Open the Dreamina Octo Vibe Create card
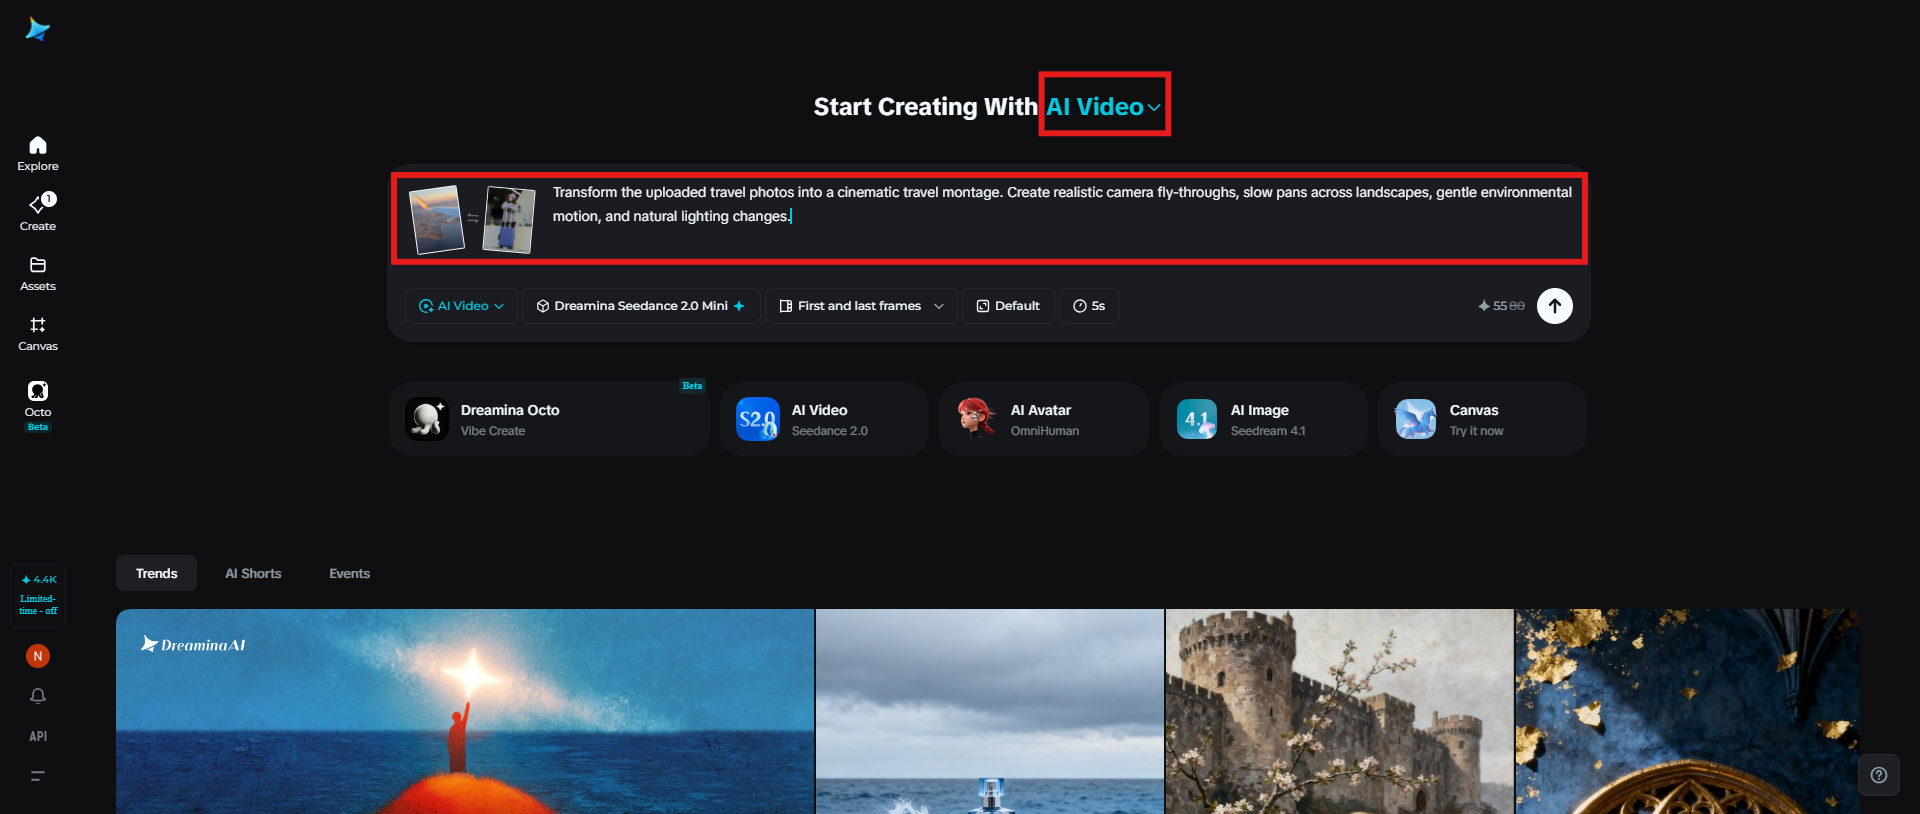Viewport: 1920px width, 814px height. coord(549,419)
